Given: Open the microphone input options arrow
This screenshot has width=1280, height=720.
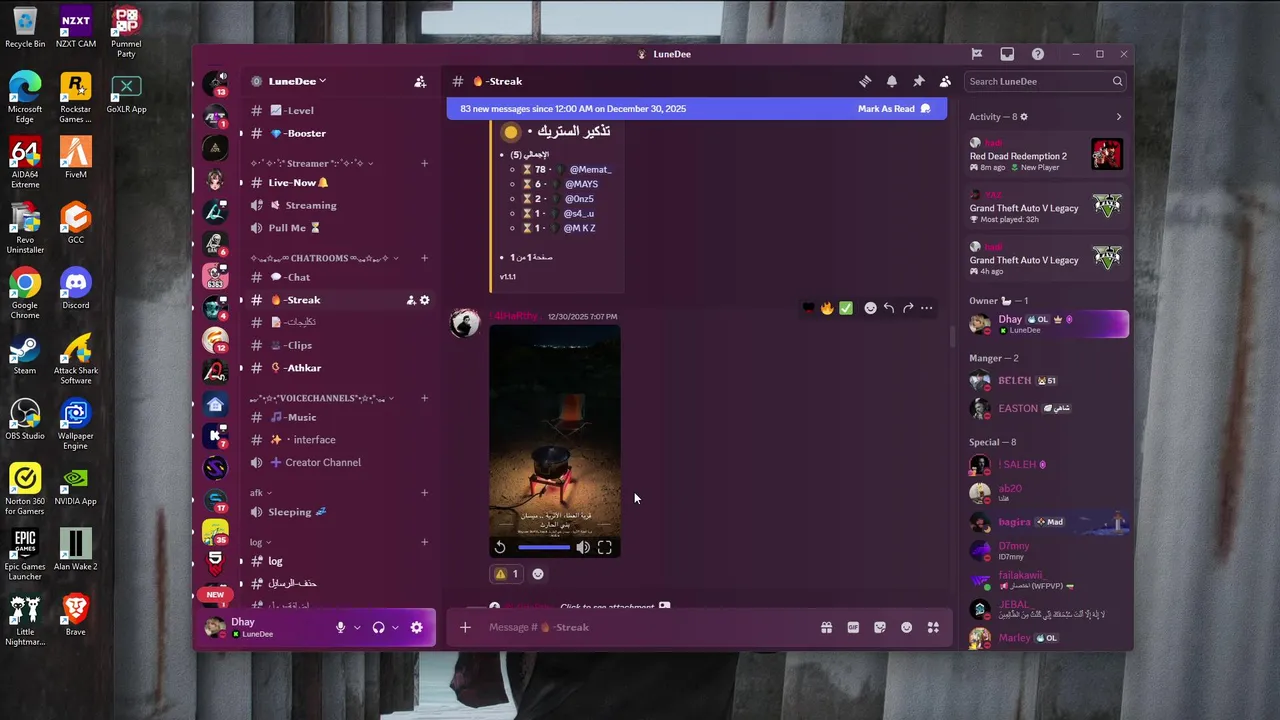Looking at the screenshot, I should pyautogui.click(x=357, y=627).
